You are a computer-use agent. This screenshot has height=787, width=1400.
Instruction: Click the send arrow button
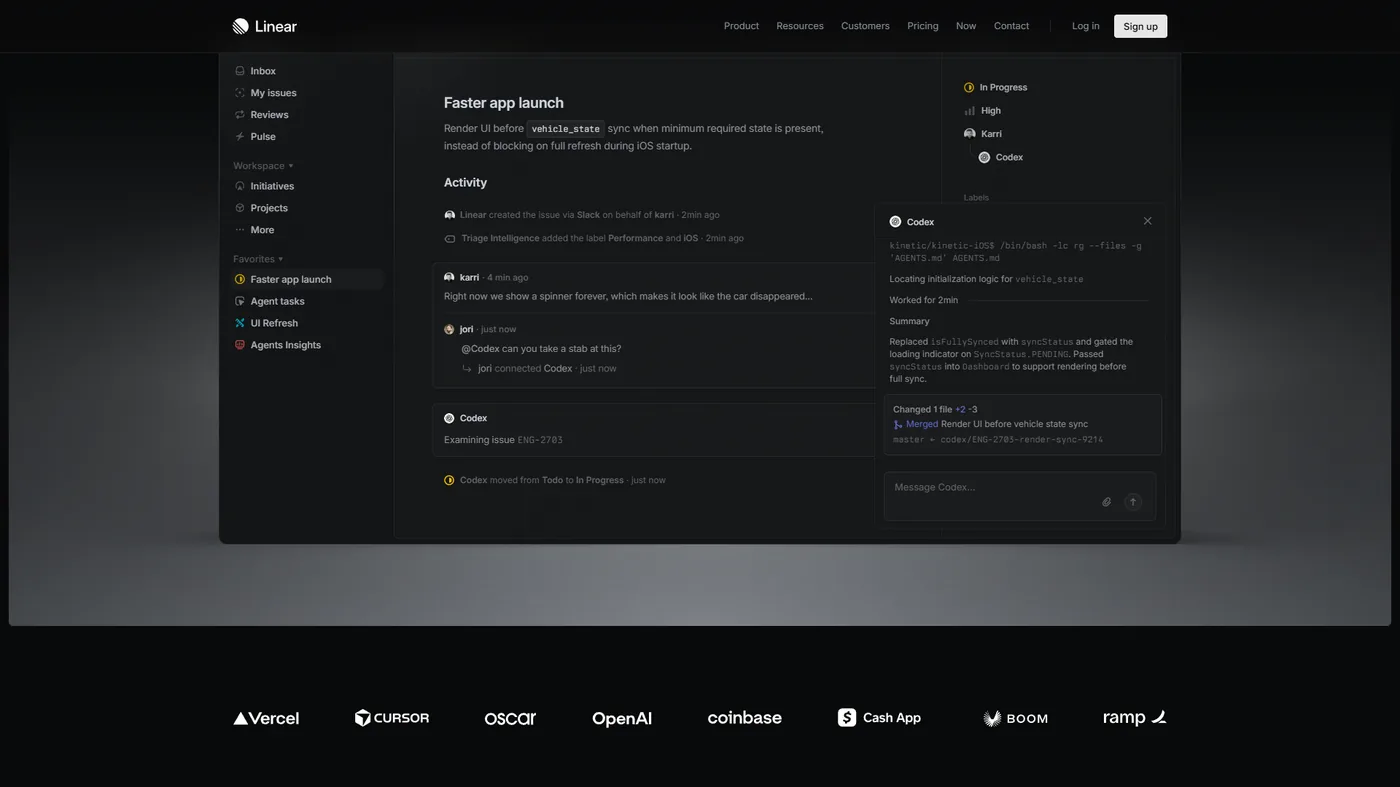coord(1132,502)
